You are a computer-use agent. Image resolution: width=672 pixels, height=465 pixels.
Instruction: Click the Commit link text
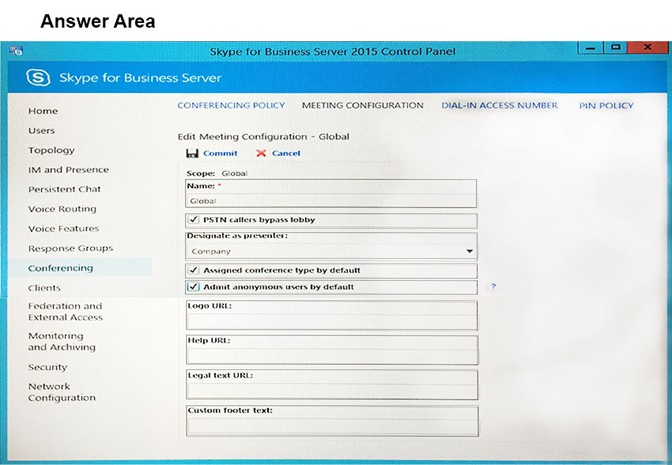point(220,153)
